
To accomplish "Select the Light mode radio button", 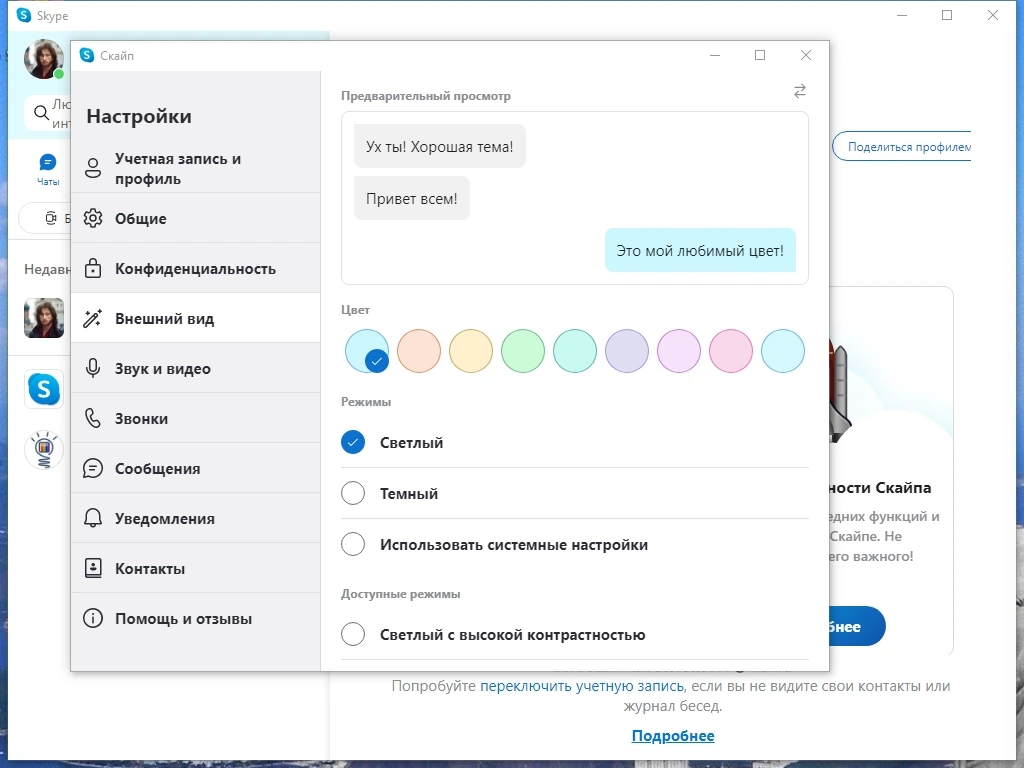I will click(353, 442).
